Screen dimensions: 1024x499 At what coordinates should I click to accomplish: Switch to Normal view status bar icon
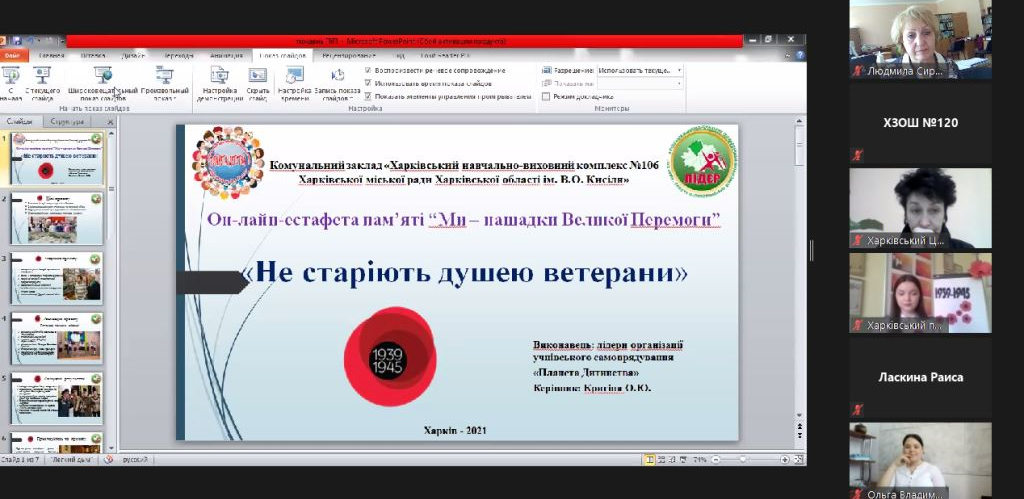click(x=650, y=460)
